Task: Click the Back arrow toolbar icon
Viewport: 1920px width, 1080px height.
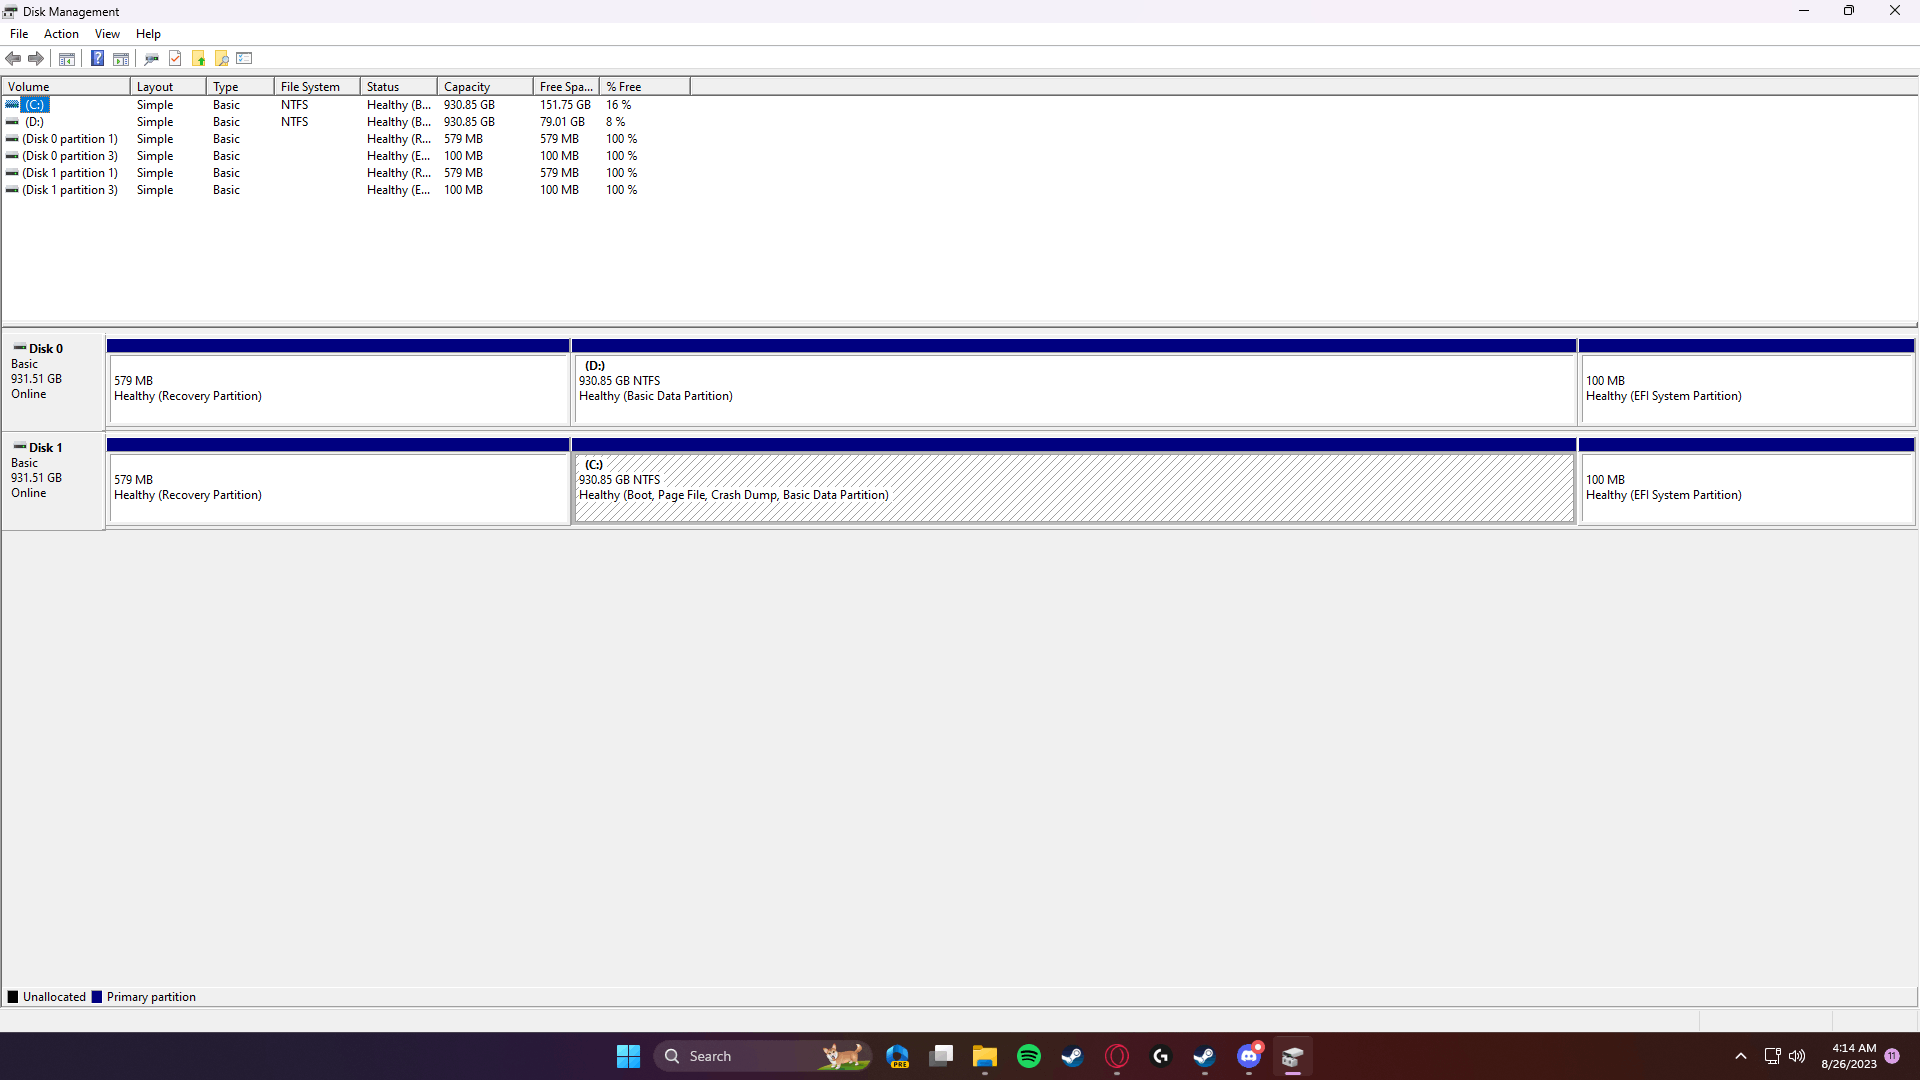Action: click(13, 58)
